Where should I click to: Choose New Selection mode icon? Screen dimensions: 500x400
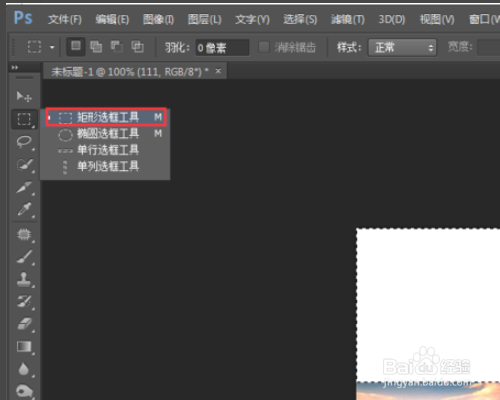(x=76, y=47)
